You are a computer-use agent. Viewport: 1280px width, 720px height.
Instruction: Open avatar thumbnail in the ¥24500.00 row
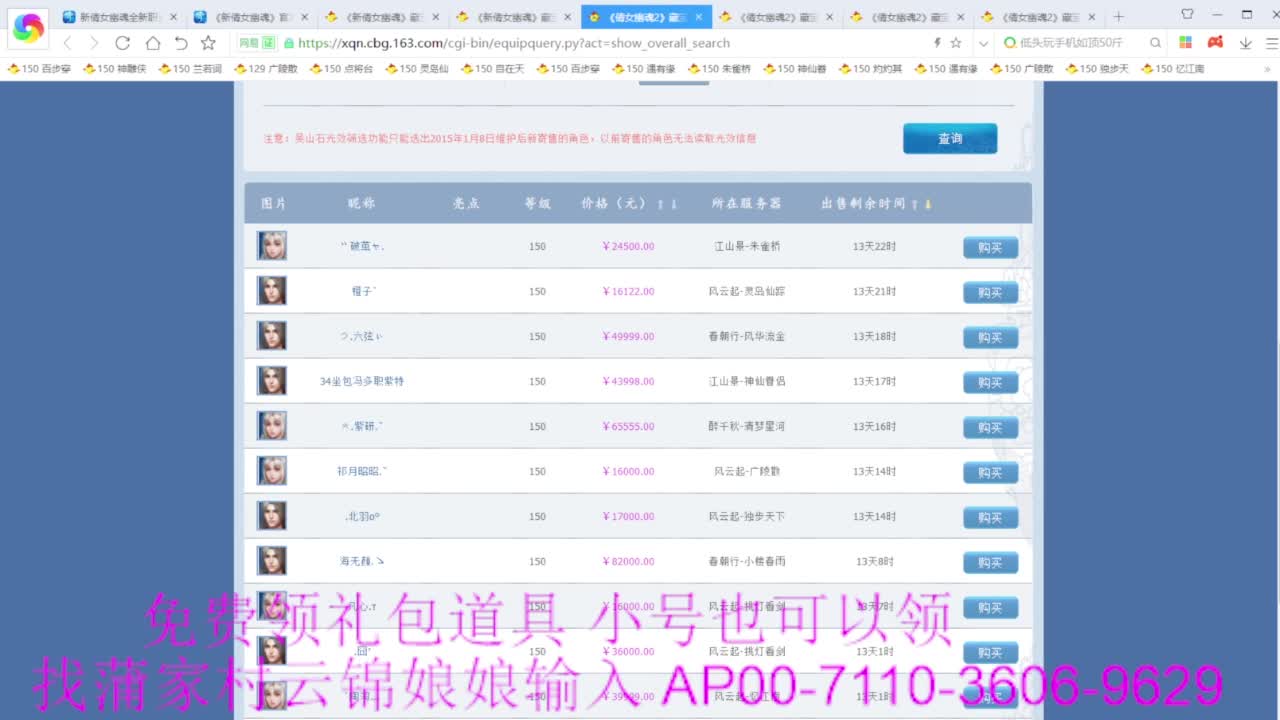pyautogui.click(x=272, y=246)
